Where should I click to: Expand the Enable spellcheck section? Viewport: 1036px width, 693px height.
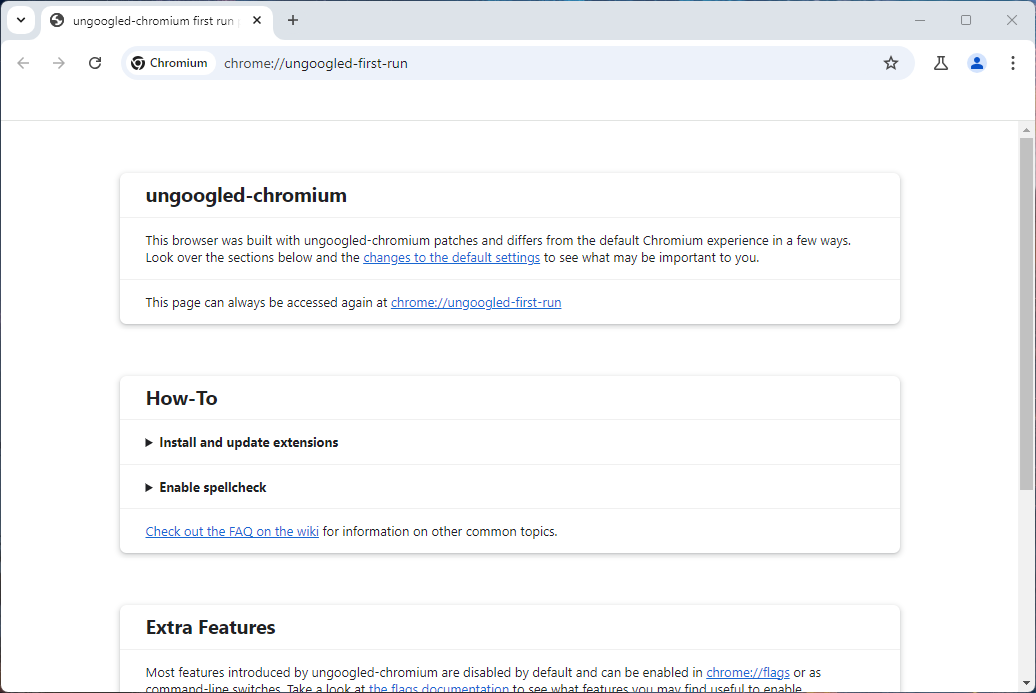coord(212,487)
